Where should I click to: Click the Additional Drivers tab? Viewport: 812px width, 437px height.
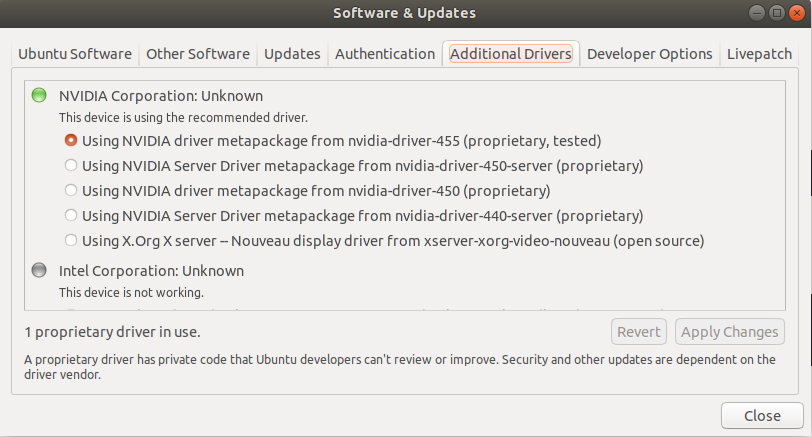point(511,54)
